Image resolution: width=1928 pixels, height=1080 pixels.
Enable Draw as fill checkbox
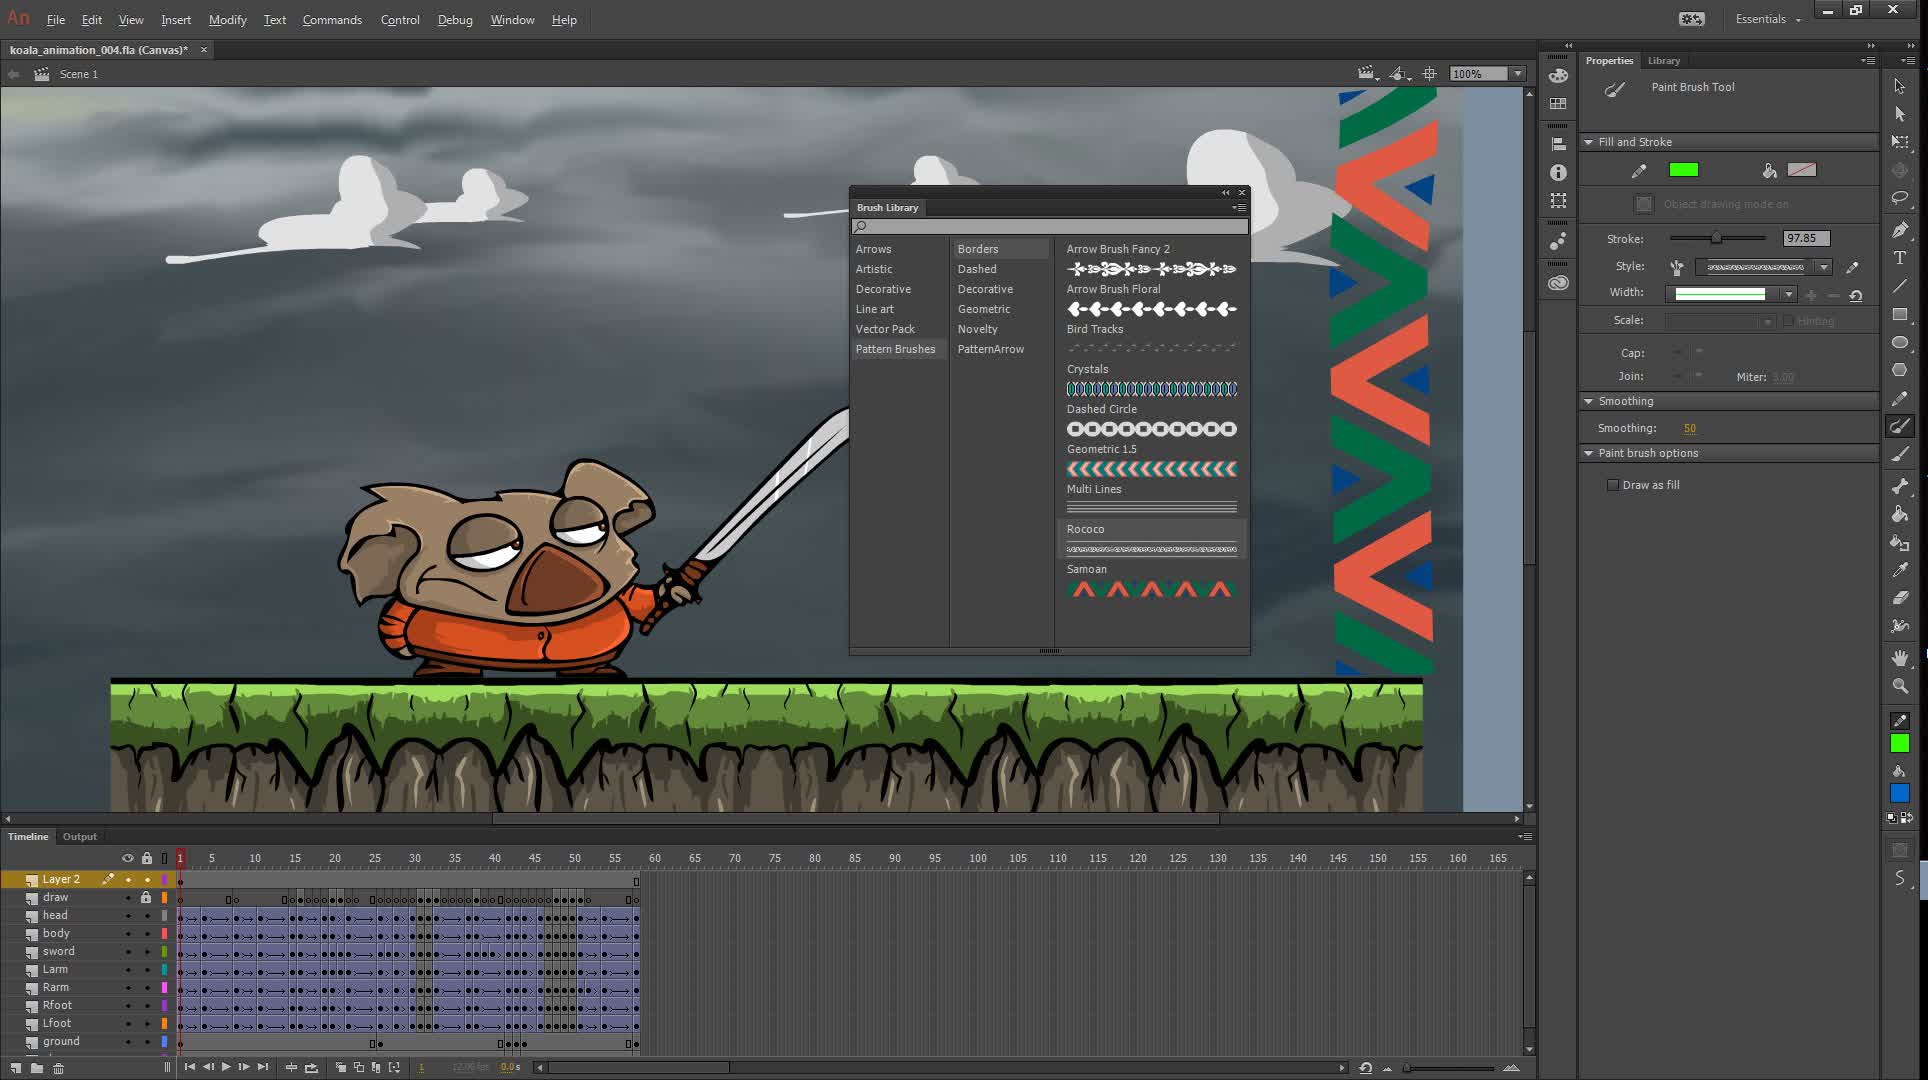click(x=1612, y=485)
